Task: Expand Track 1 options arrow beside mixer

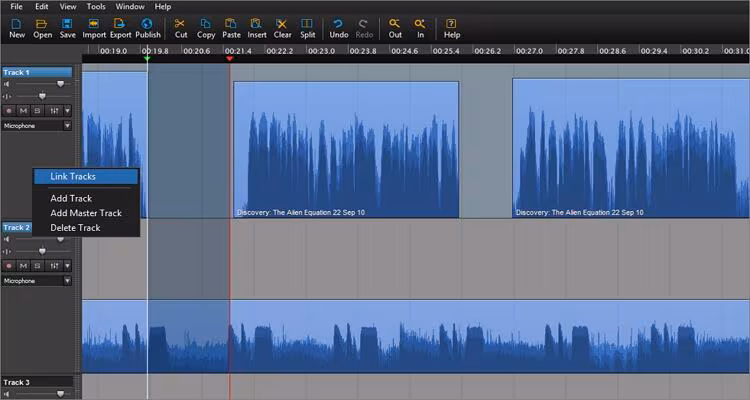Action: [67, 111]
